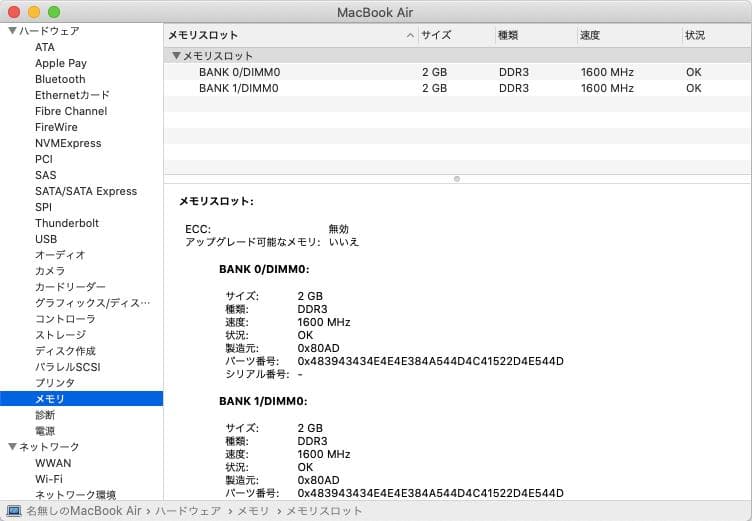Click the pane splitter handle dot
The height and width of the screenshot is (521, 752).
(x=457, y=179)
